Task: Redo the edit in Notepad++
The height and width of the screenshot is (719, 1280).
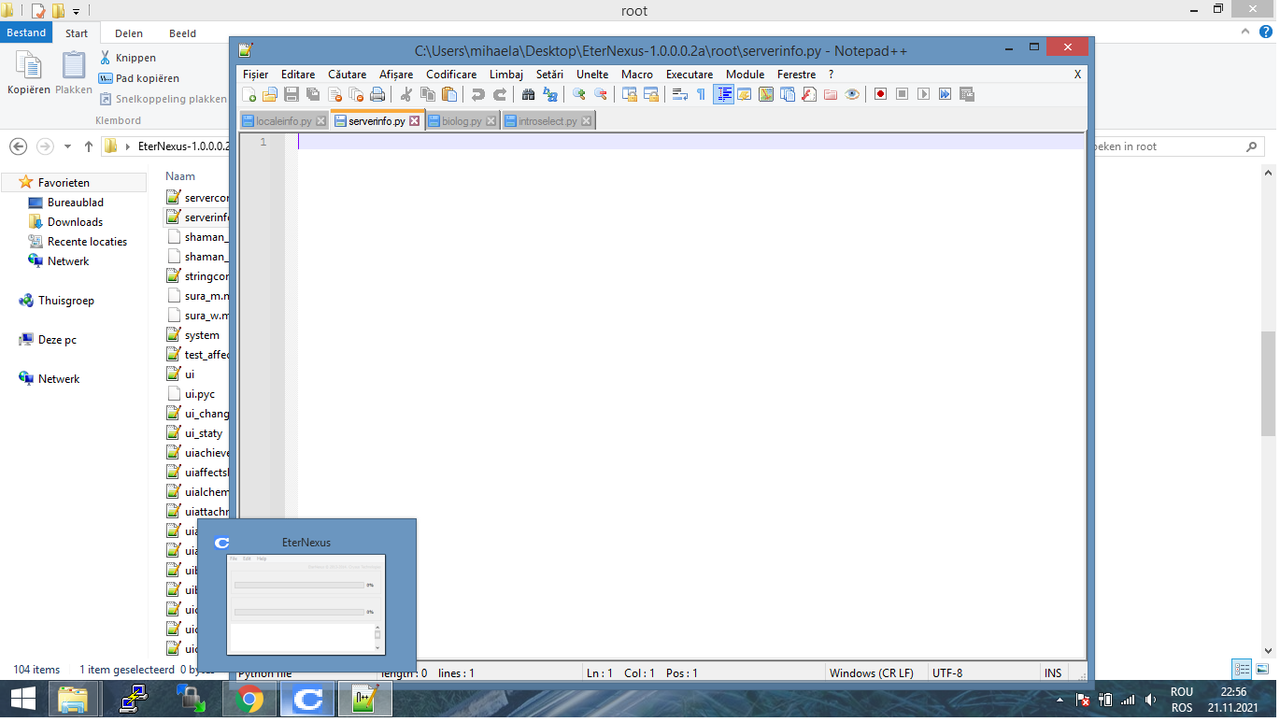Action: pos(499,95)
